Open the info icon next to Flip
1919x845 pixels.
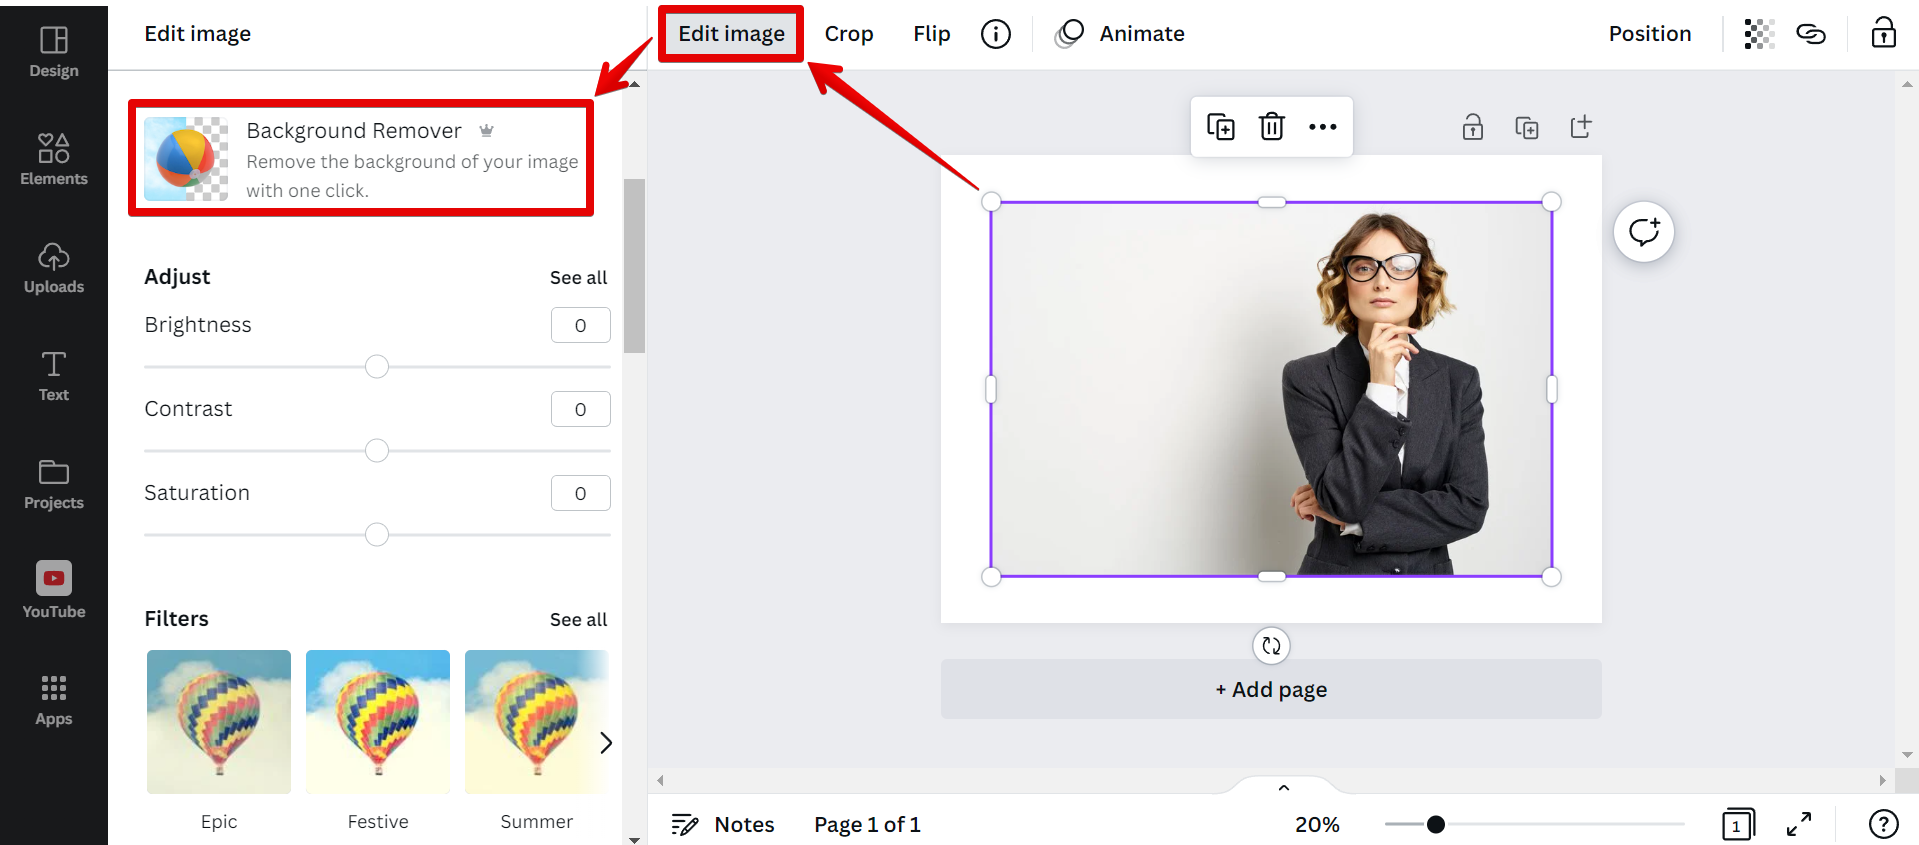[995, 34]
